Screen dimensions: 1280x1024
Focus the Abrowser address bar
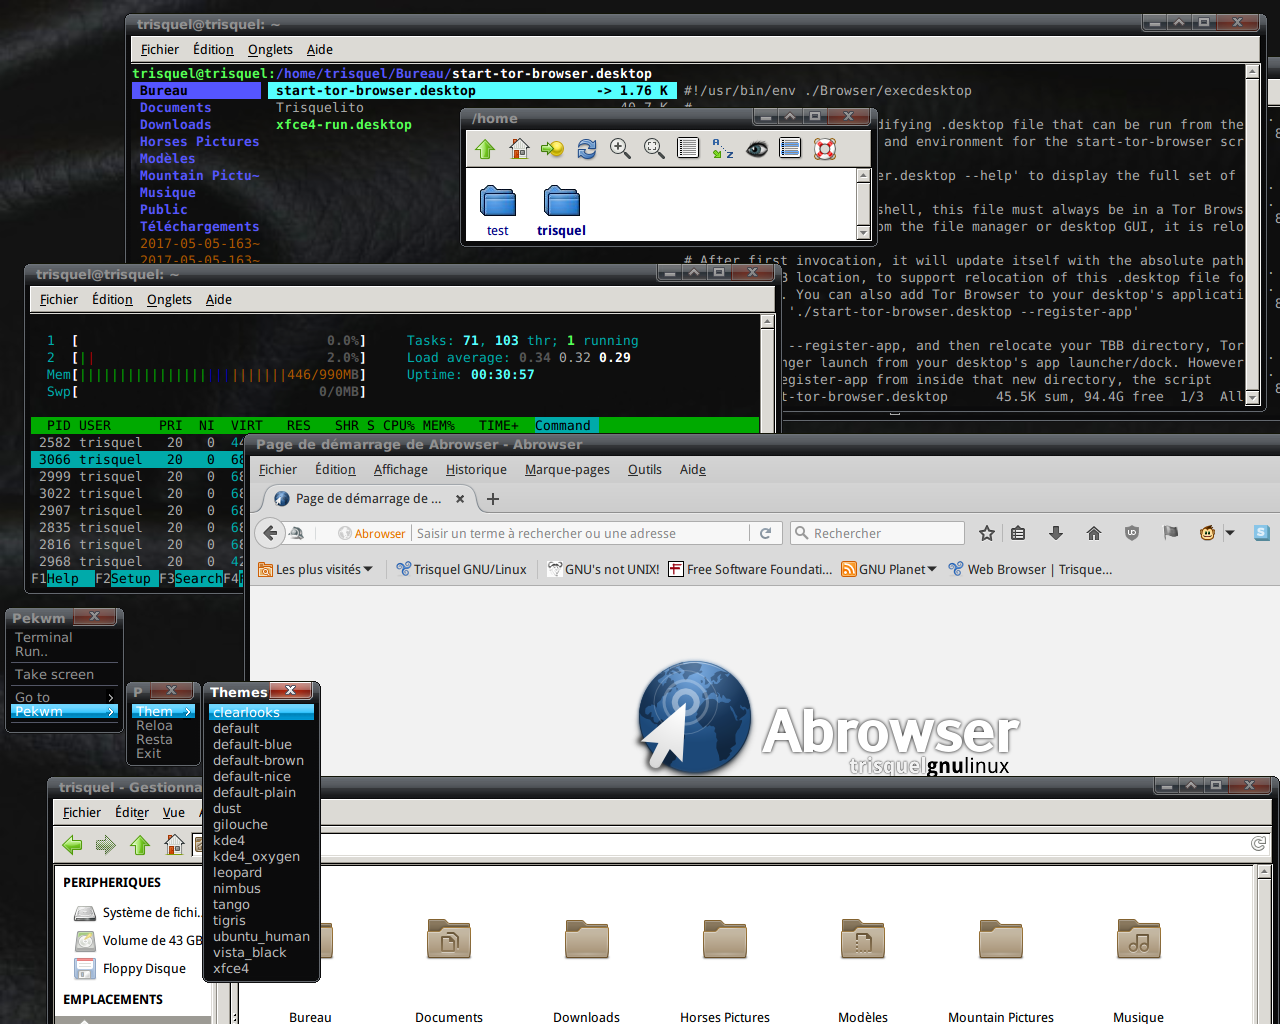[x=580, y=533]
